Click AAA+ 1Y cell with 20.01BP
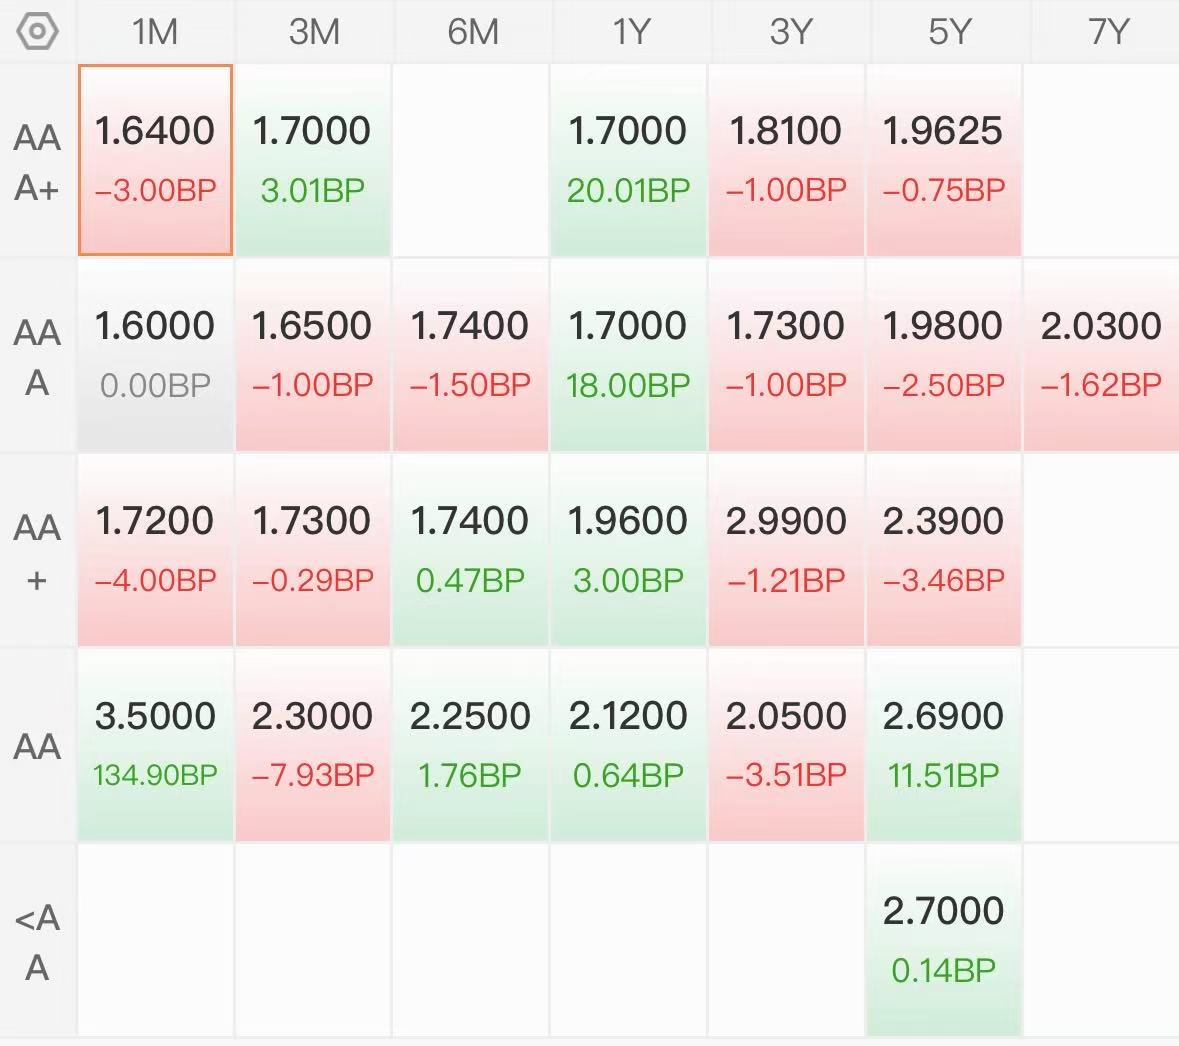This screenshot has width=1179, height=1046. 629,160
